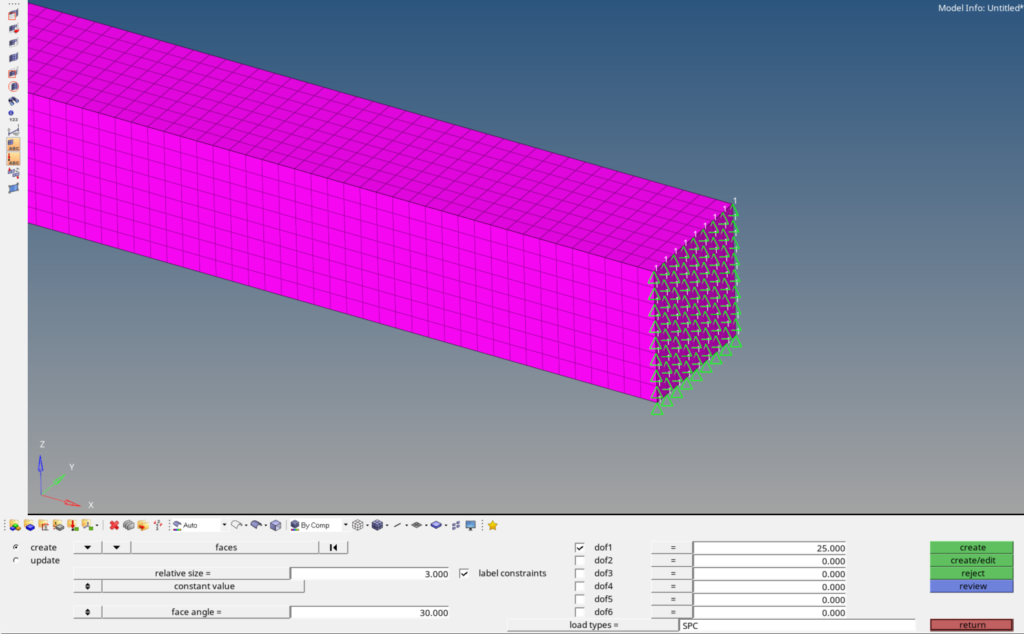
Task: Select the update radio button
Action: click(15, 560)
